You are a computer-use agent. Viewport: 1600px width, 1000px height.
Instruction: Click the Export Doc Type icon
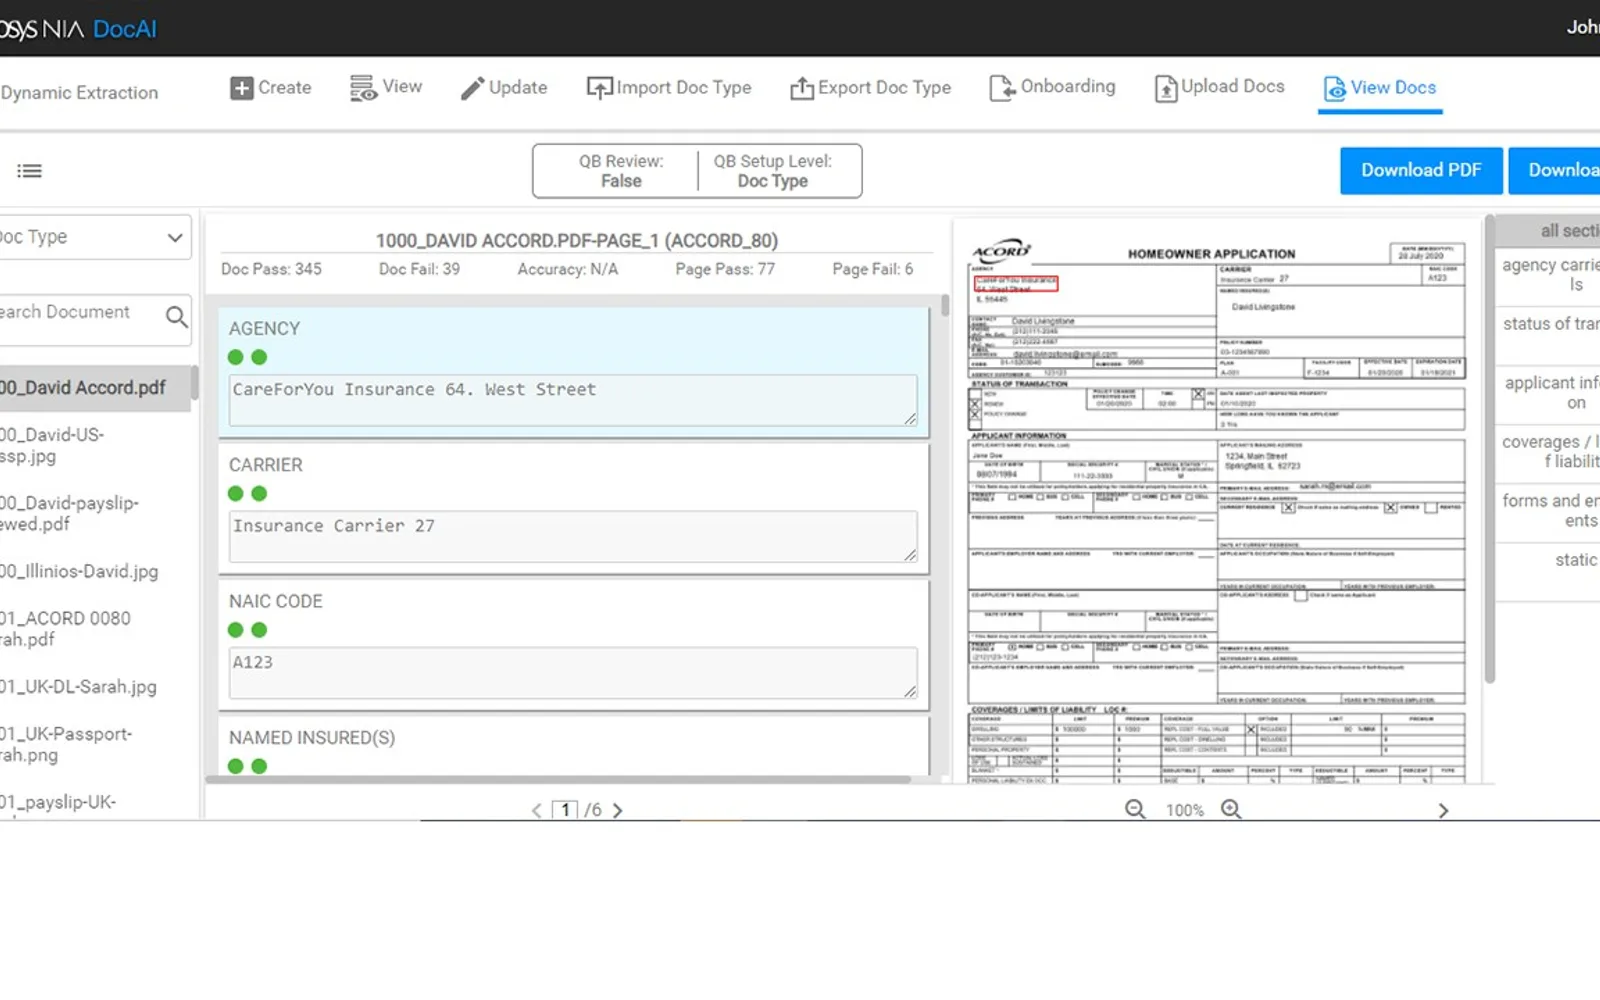click(x=802, y=89)
